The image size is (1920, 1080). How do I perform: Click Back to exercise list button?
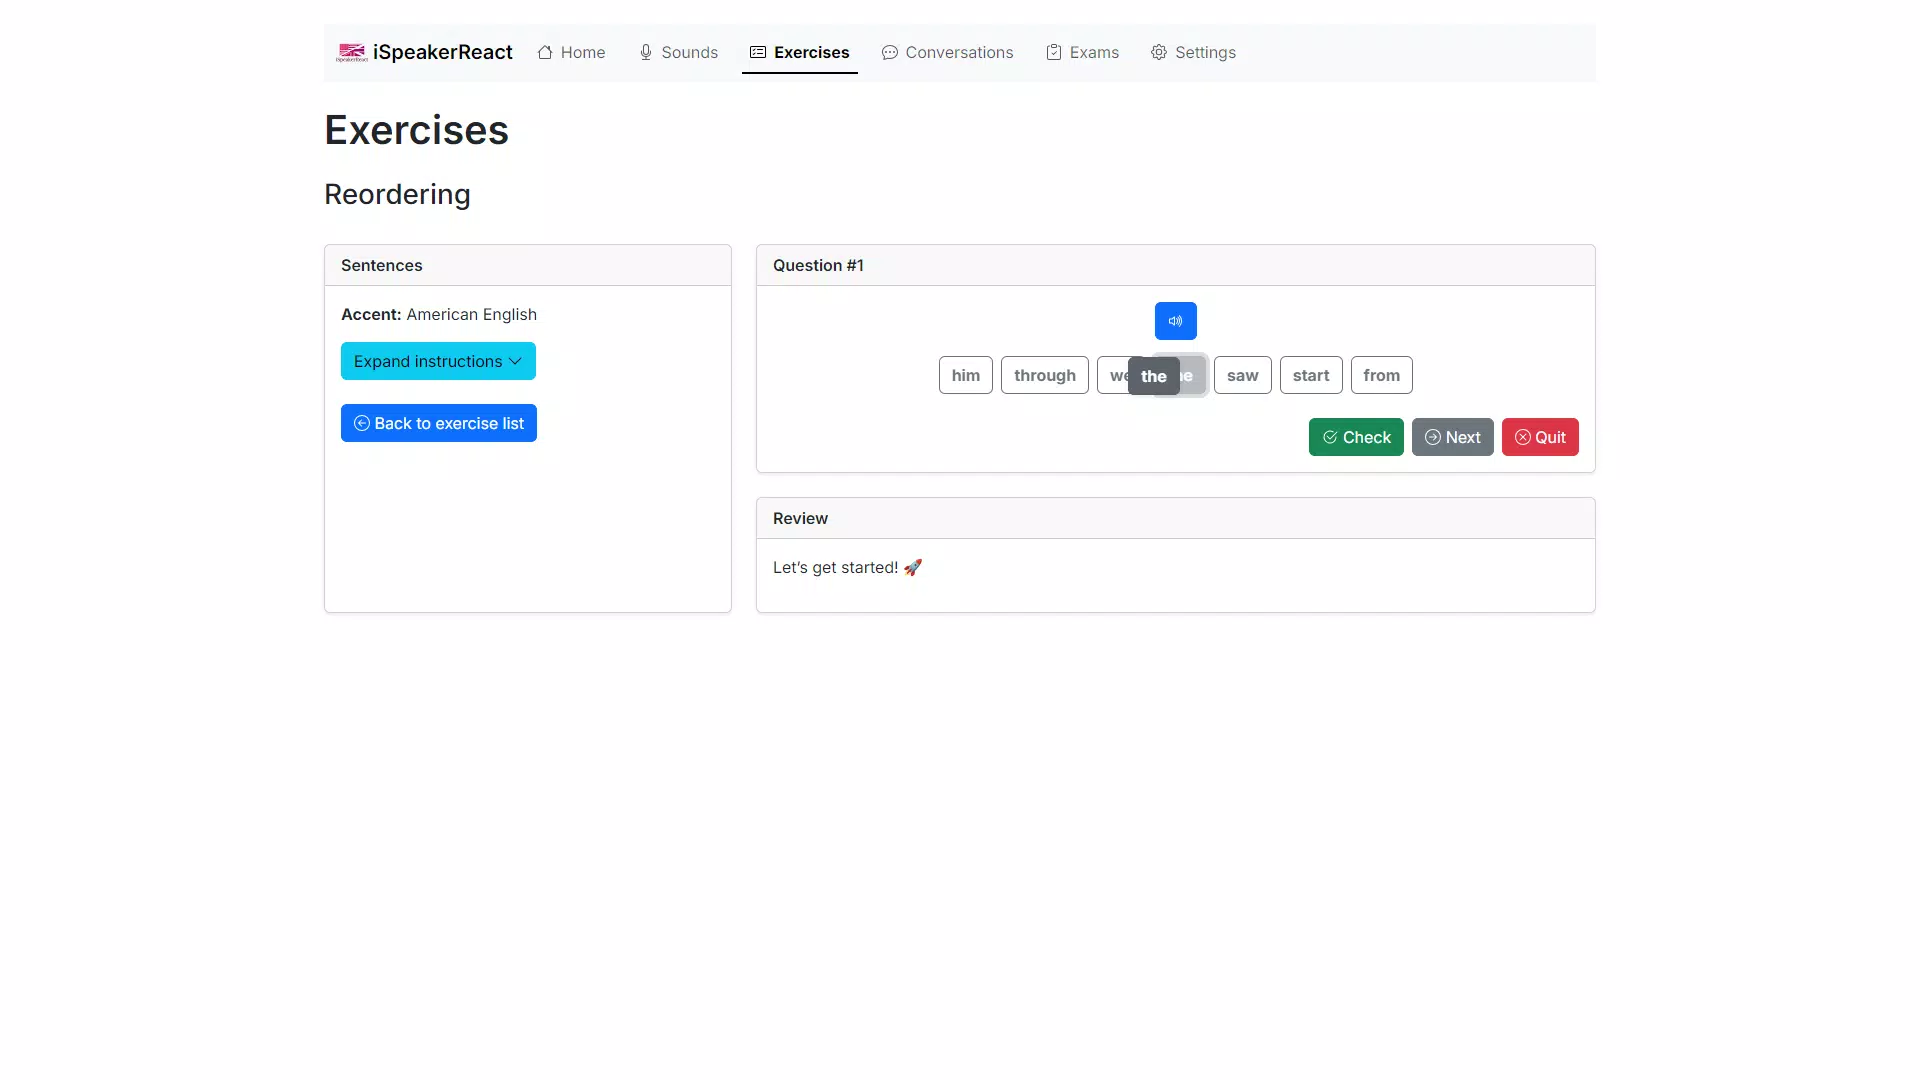coord(439,423)
